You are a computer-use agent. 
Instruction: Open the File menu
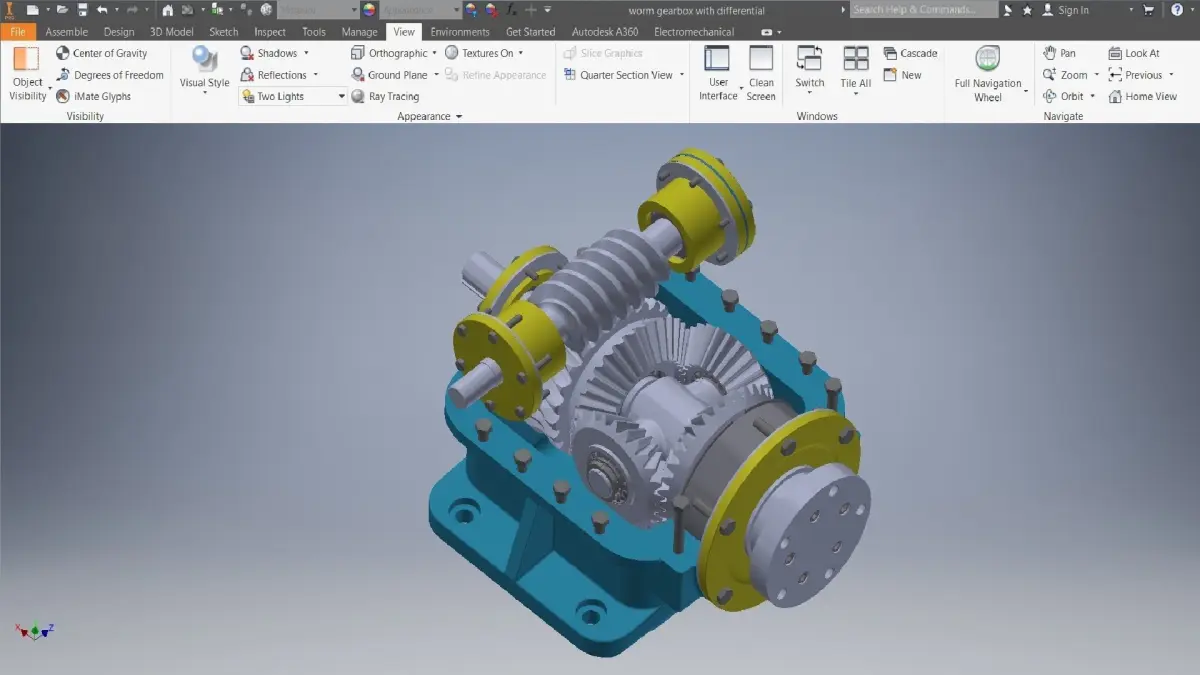pyautogui.click(x=18, y=32)
